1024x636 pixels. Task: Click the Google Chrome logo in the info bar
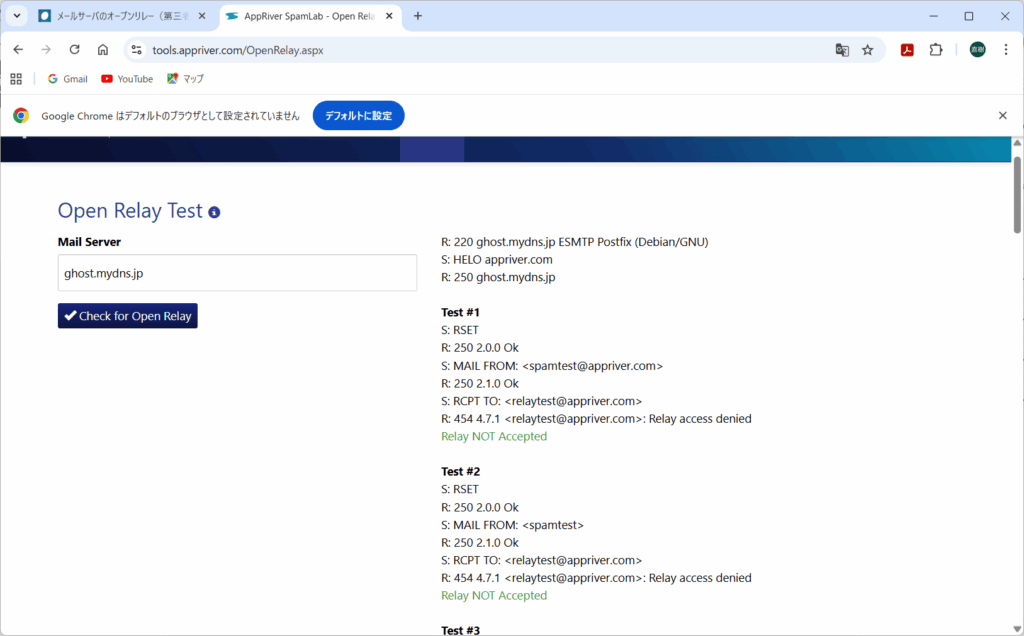click(21, 116)
